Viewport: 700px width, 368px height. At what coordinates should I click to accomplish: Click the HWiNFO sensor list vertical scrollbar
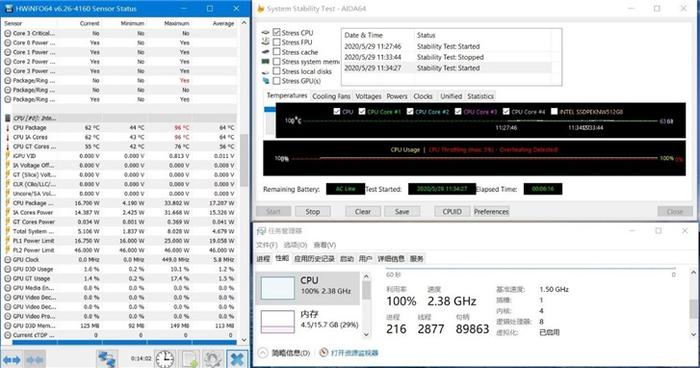244,181
